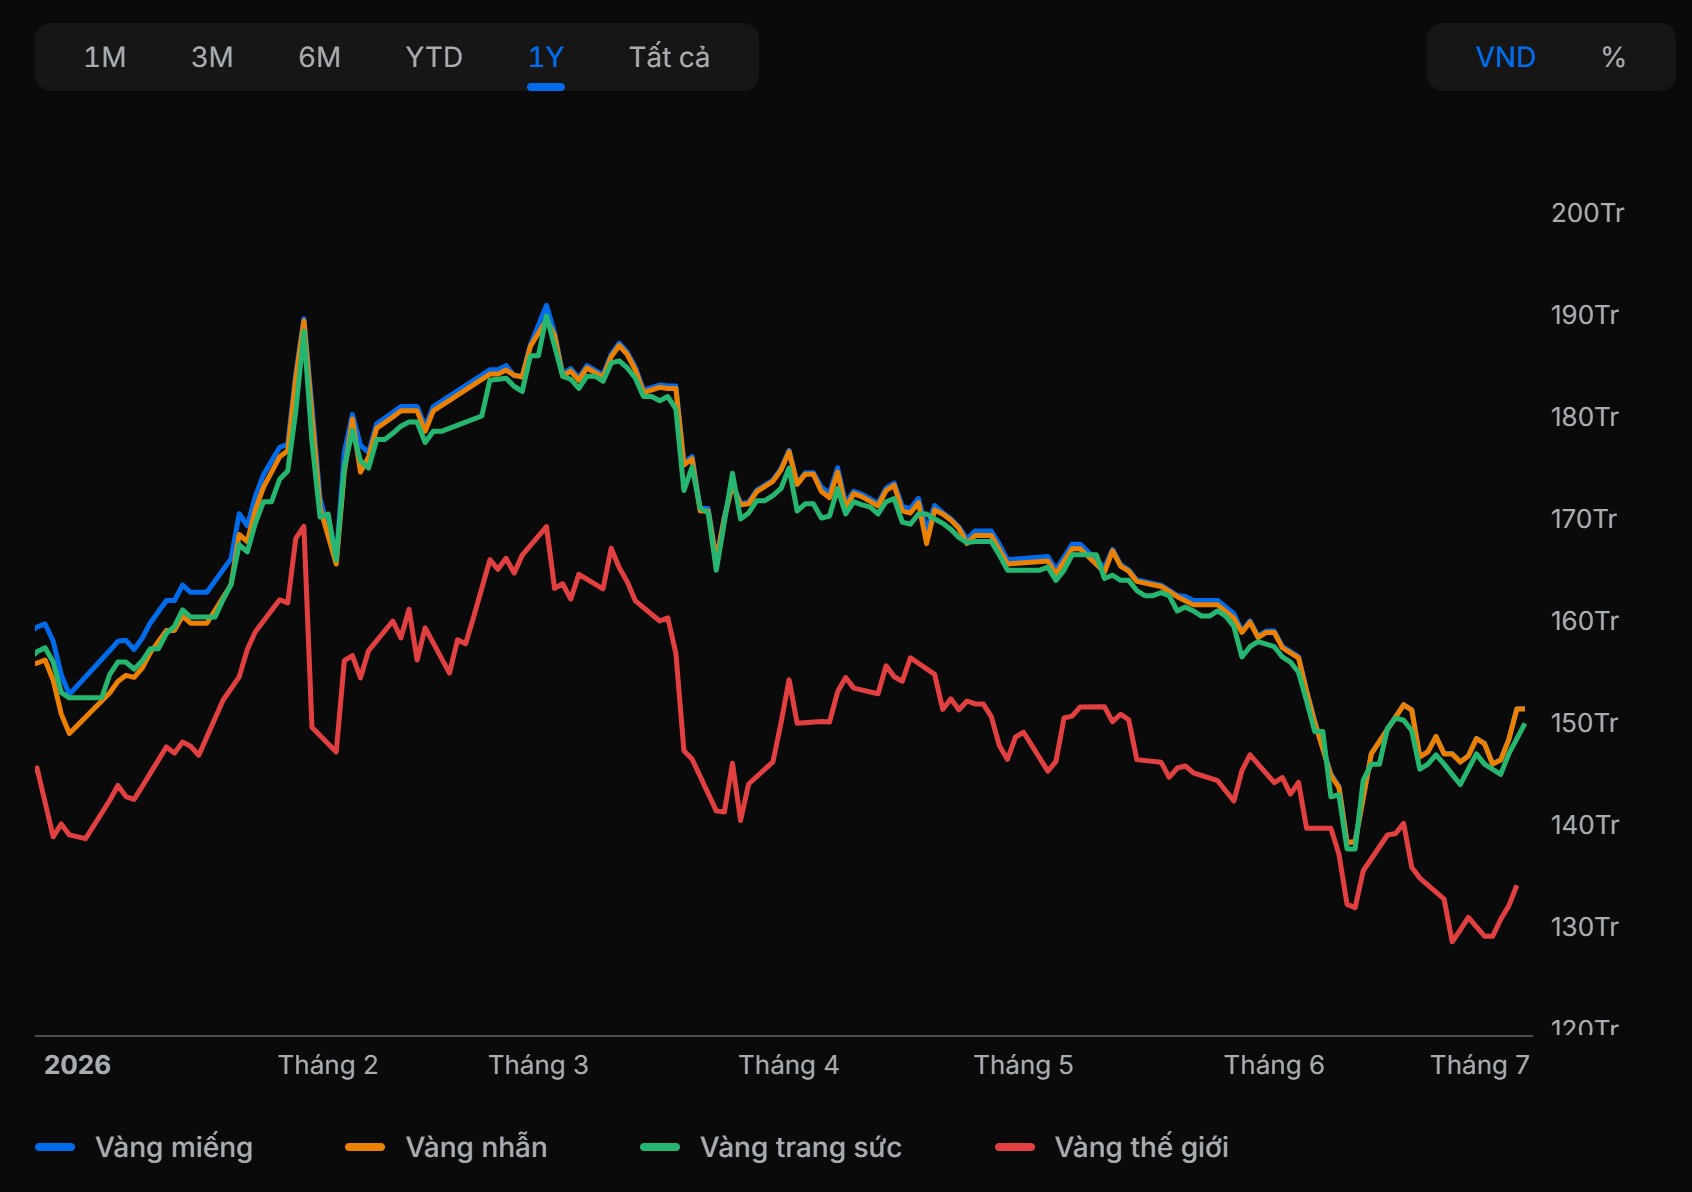1692x1192 pixels.
Task: Click the green Vàng trang sức swatch
Action: [660, 1147]
